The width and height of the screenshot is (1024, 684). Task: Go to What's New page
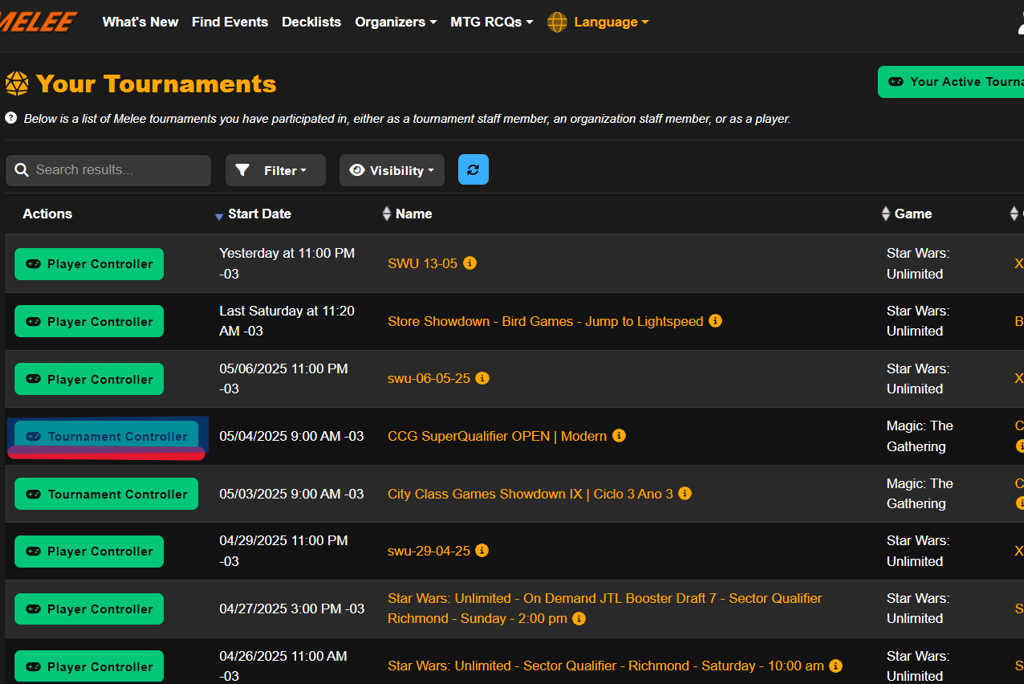(140, 22)
